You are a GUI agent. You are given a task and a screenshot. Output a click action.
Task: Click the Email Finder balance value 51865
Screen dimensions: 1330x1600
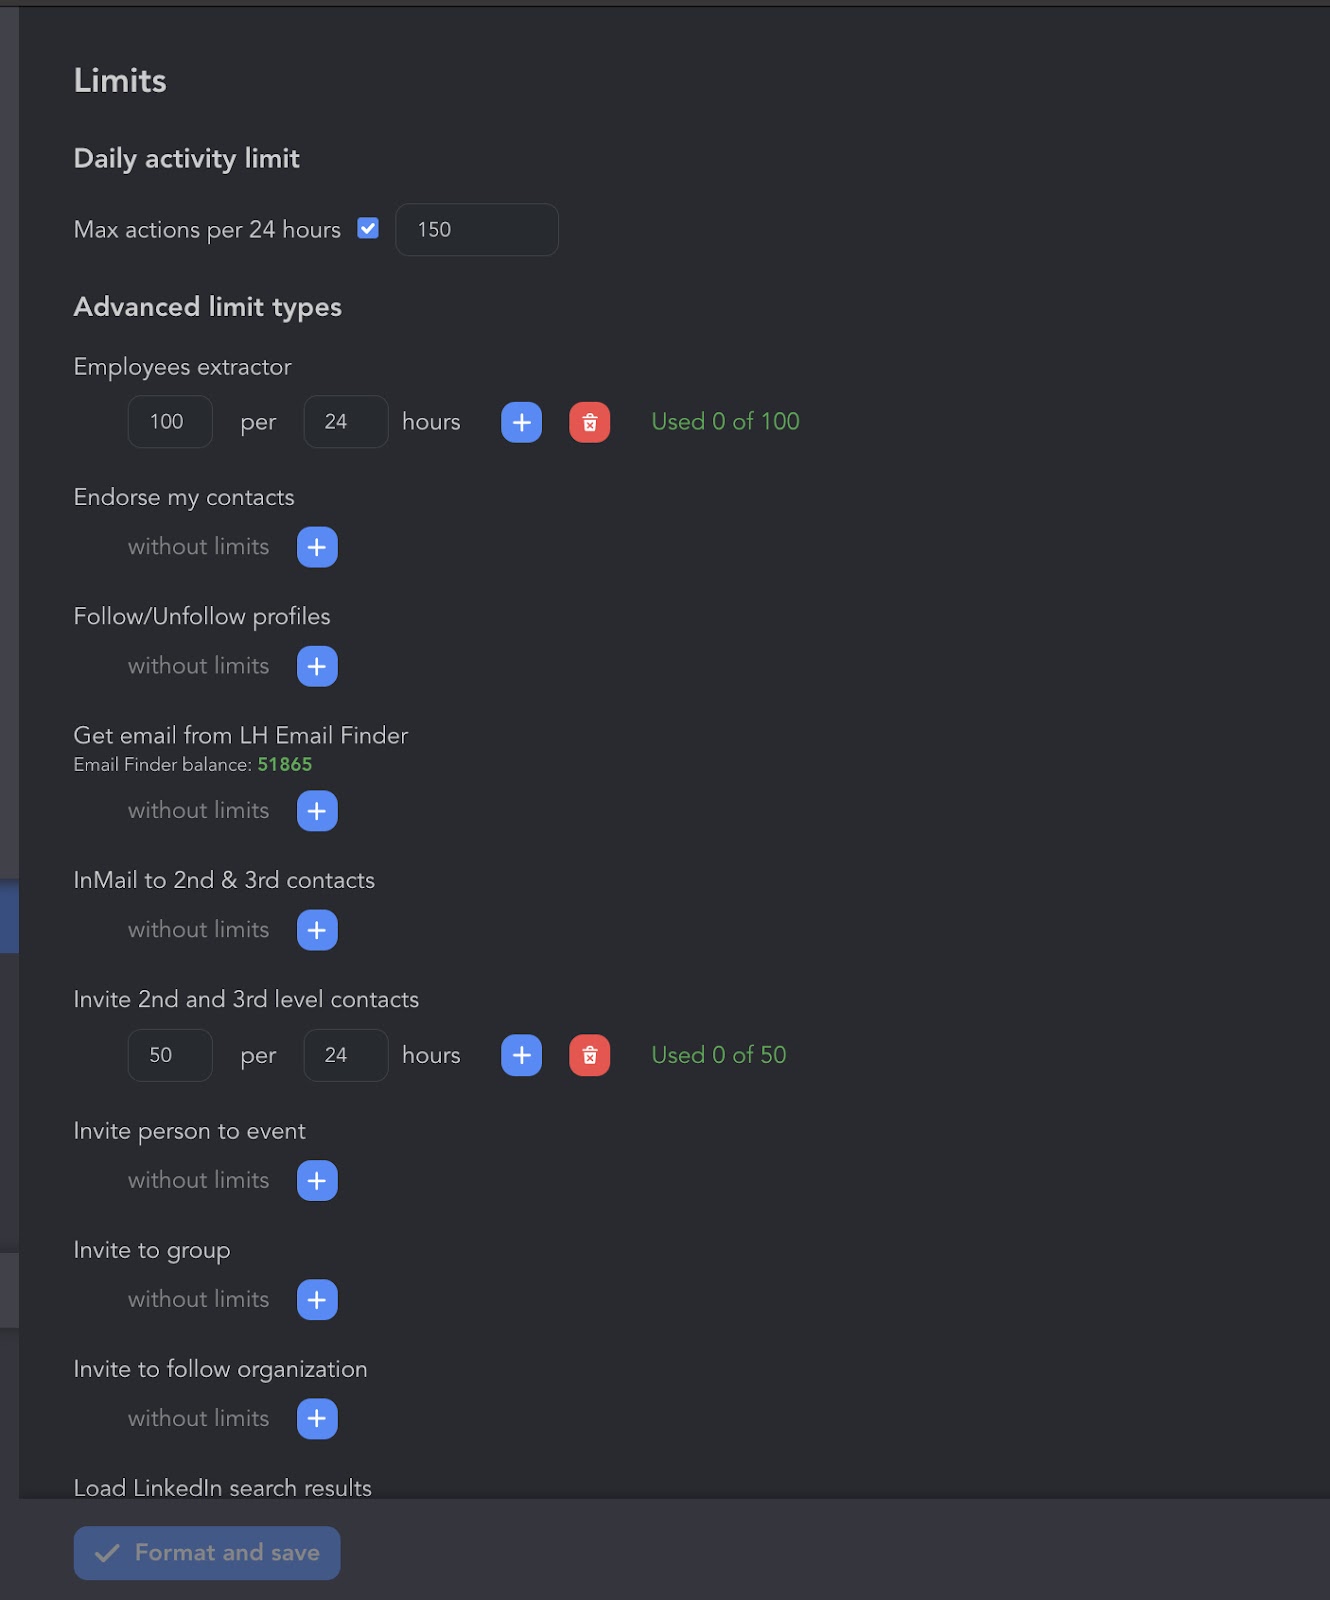(285, 763)
